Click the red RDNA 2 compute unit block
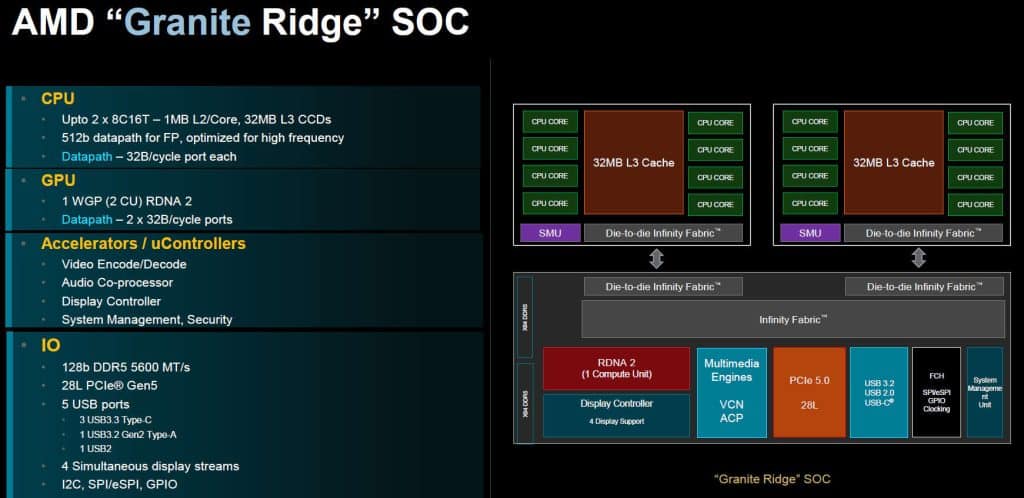The width and height of the screenshot is (1024, 498). [616, 368]
